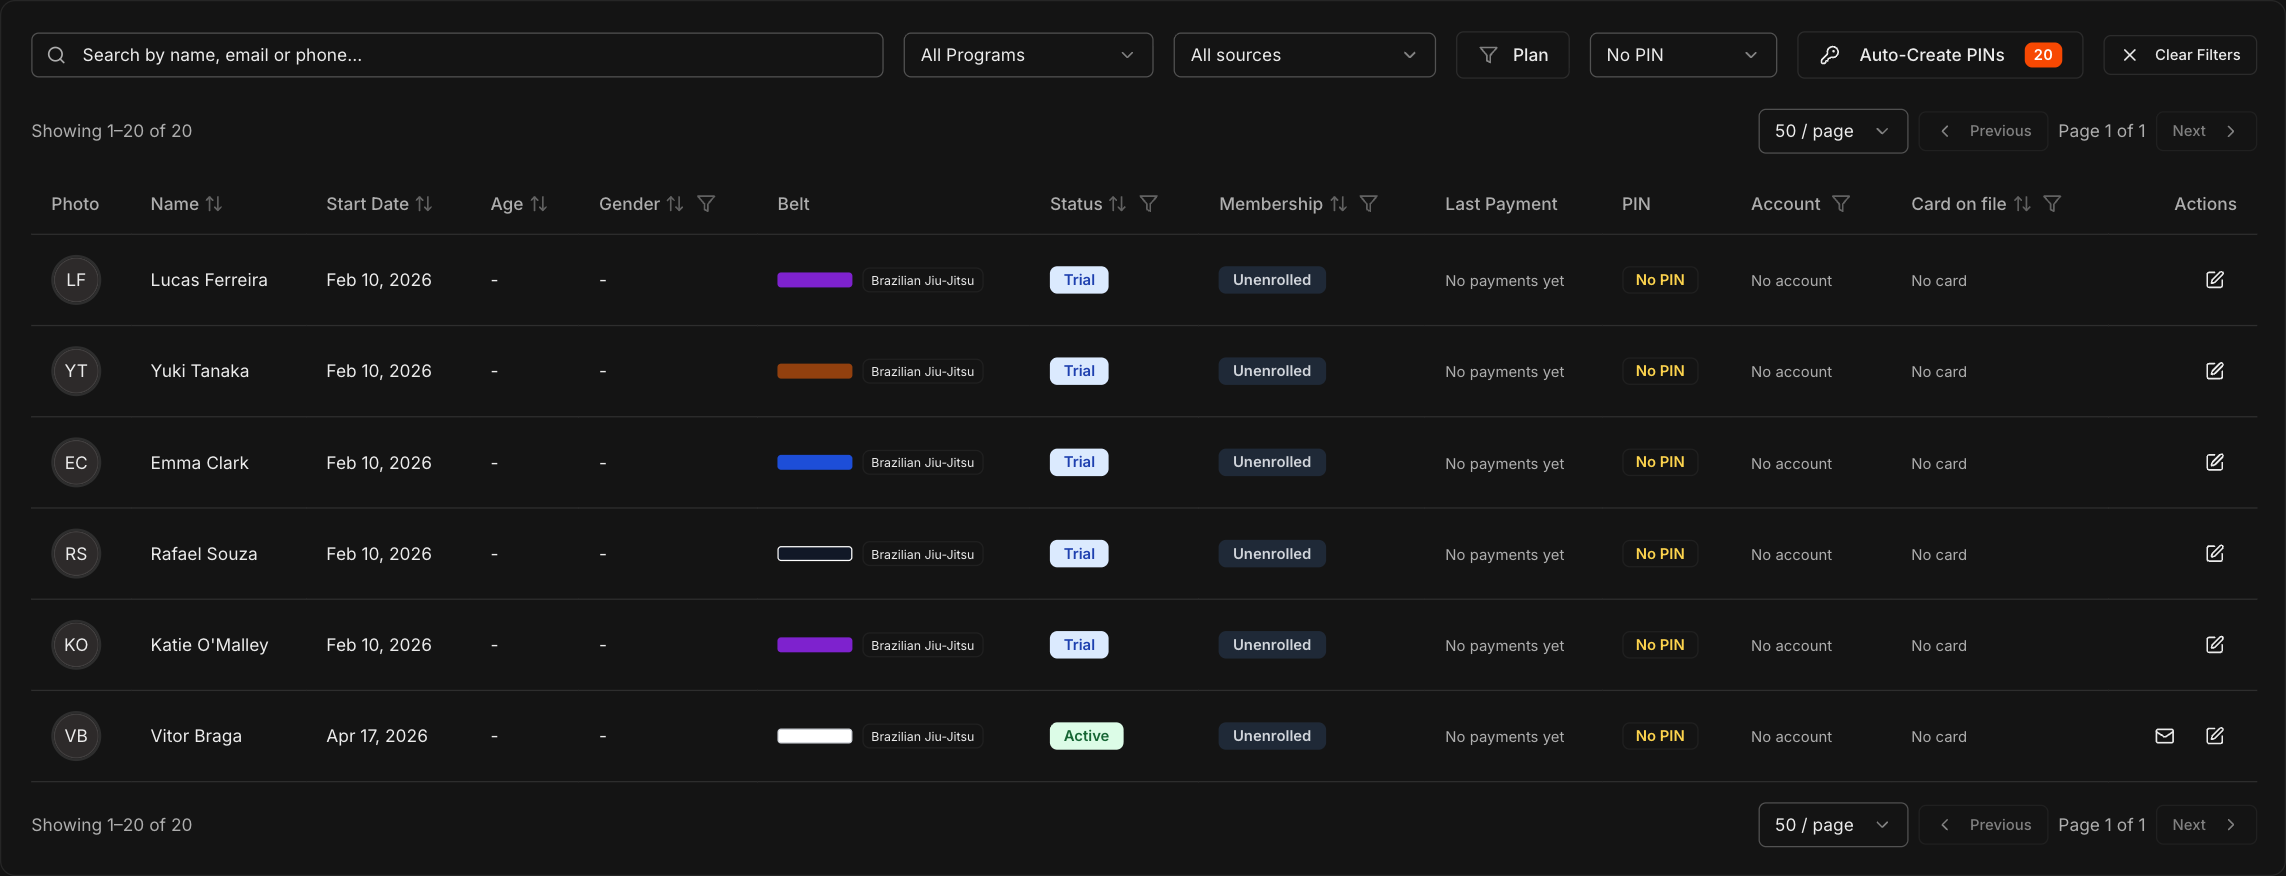Sort by Card on file arrows

[x=2022, y=204]
